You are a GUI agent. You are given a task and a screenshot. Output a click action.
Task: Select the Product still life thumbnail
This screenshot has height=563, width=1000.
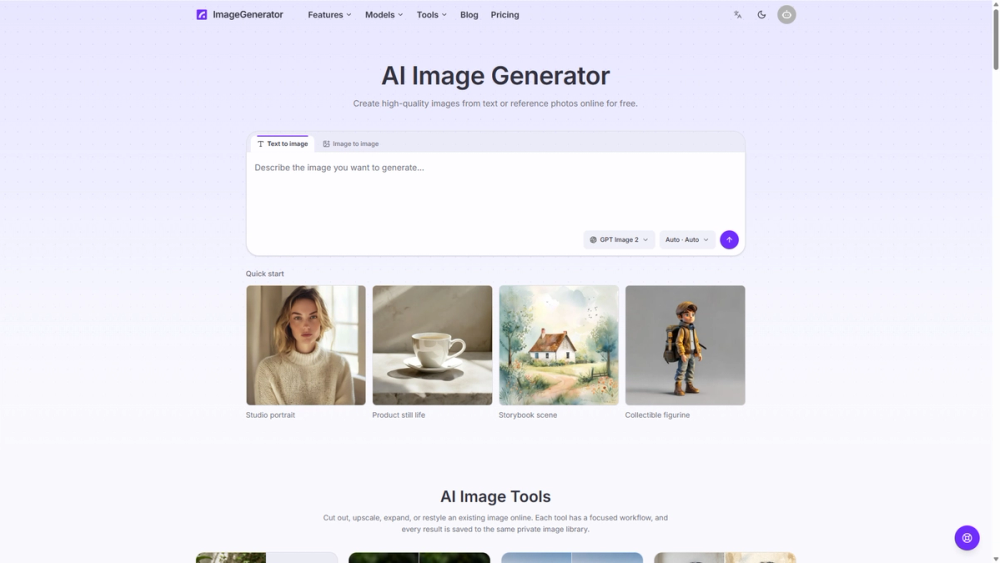coord(432,345)
